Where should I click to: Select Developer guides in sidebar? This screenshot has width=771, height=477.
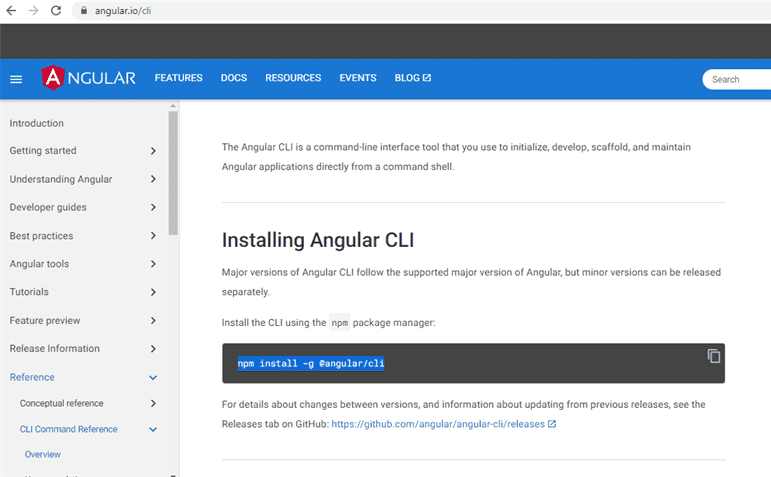point(48,207)
